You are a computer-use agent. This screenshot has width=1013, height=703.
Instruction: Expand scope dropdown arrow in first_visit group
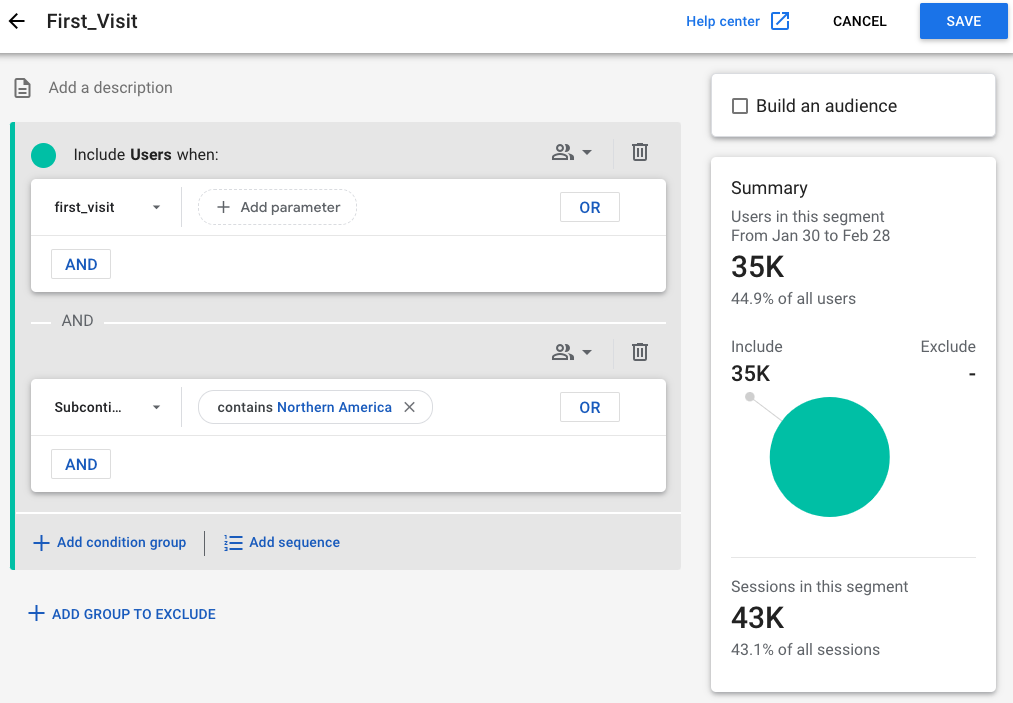[587, 152]
